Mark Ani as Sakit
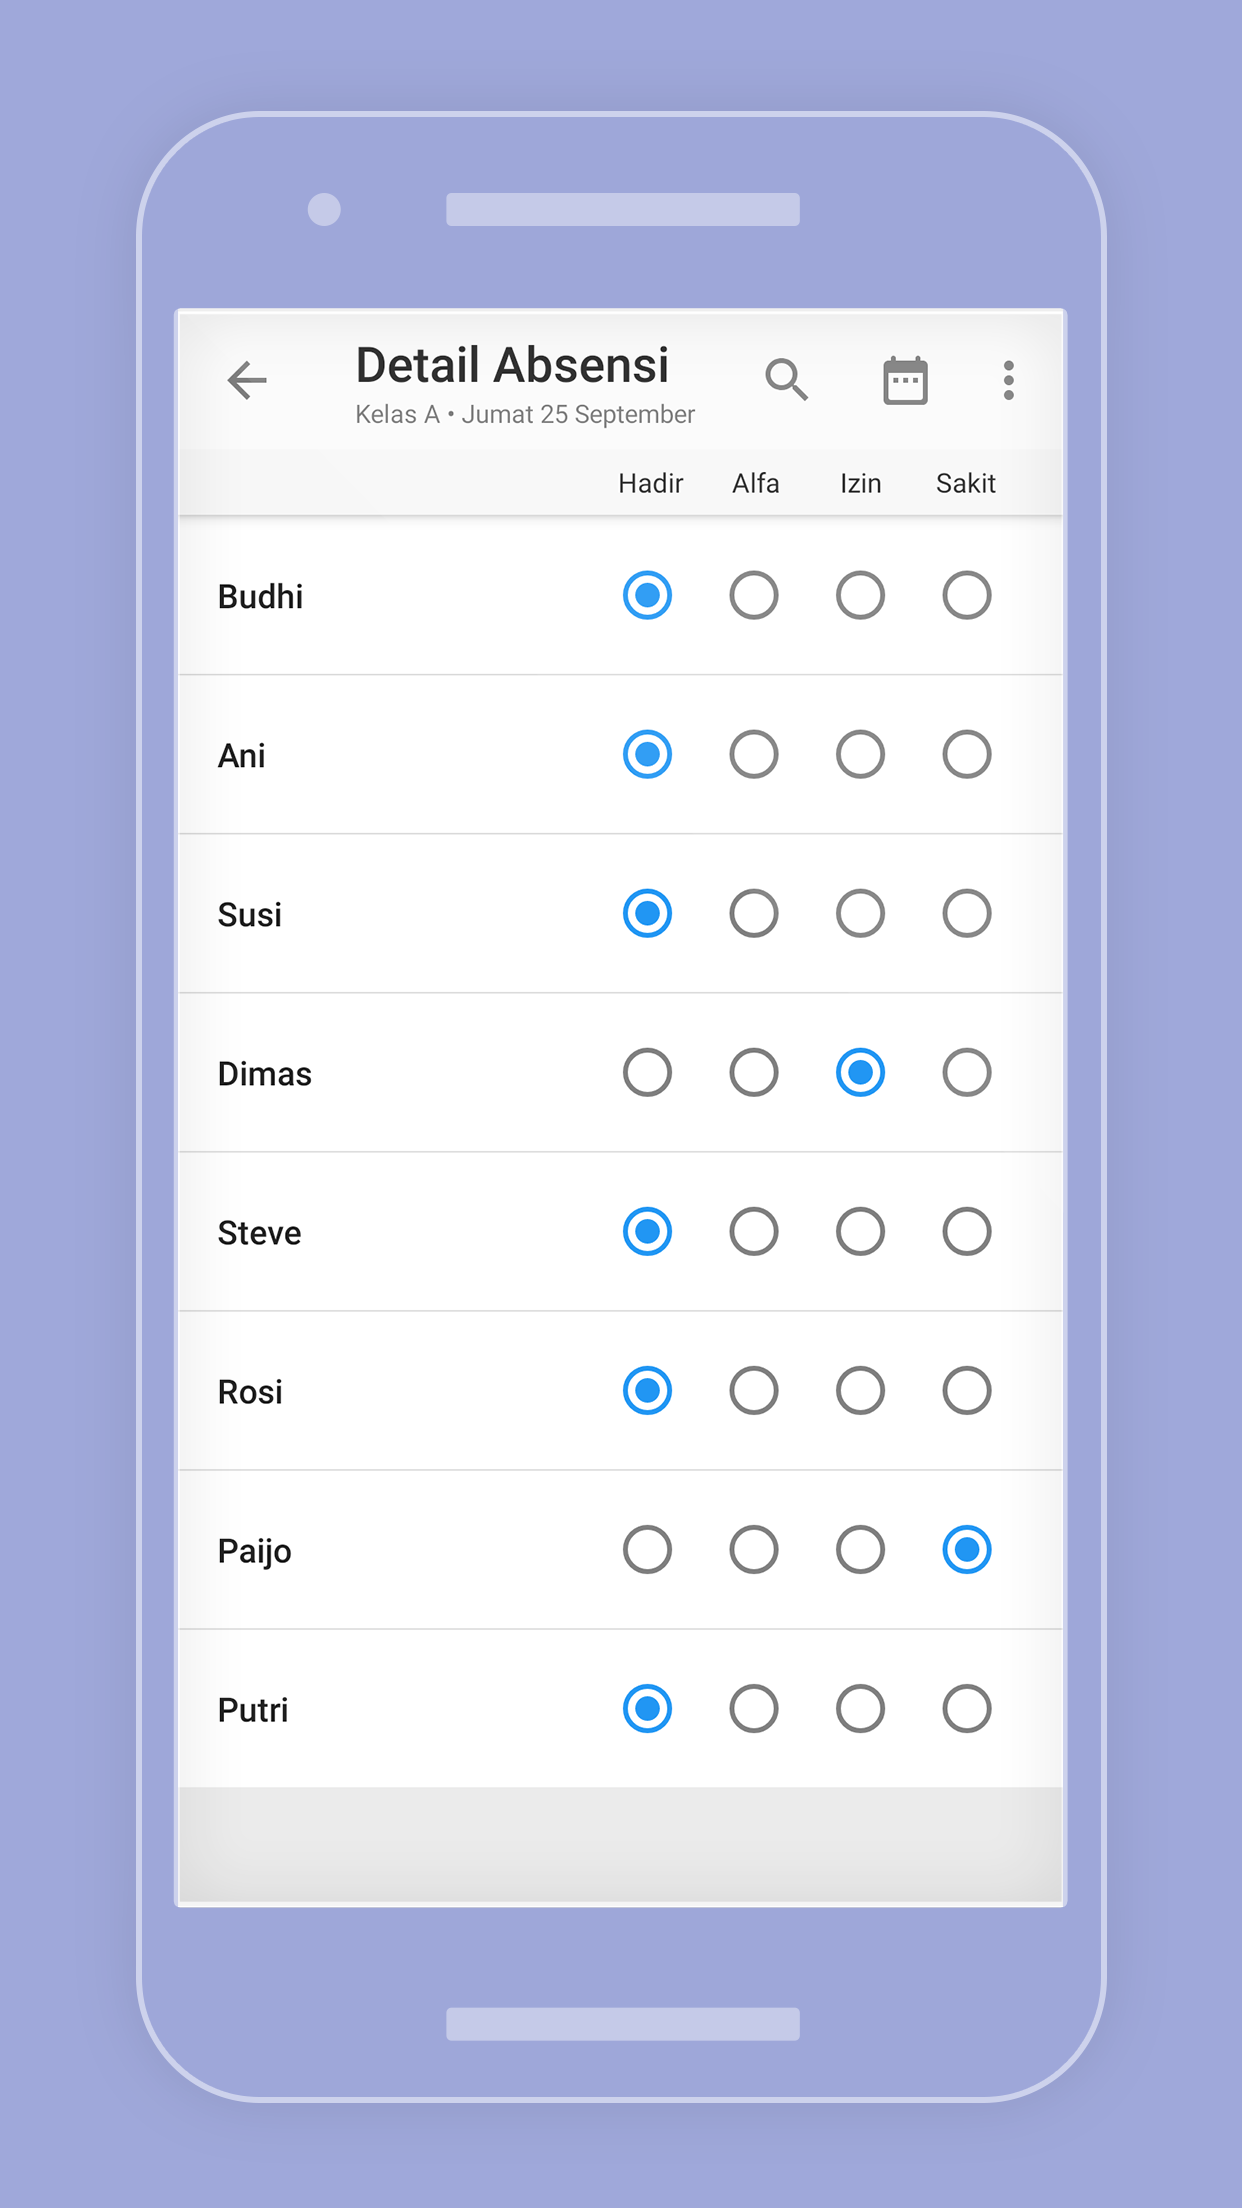Screen dimensions: 1242x2208 966,755
